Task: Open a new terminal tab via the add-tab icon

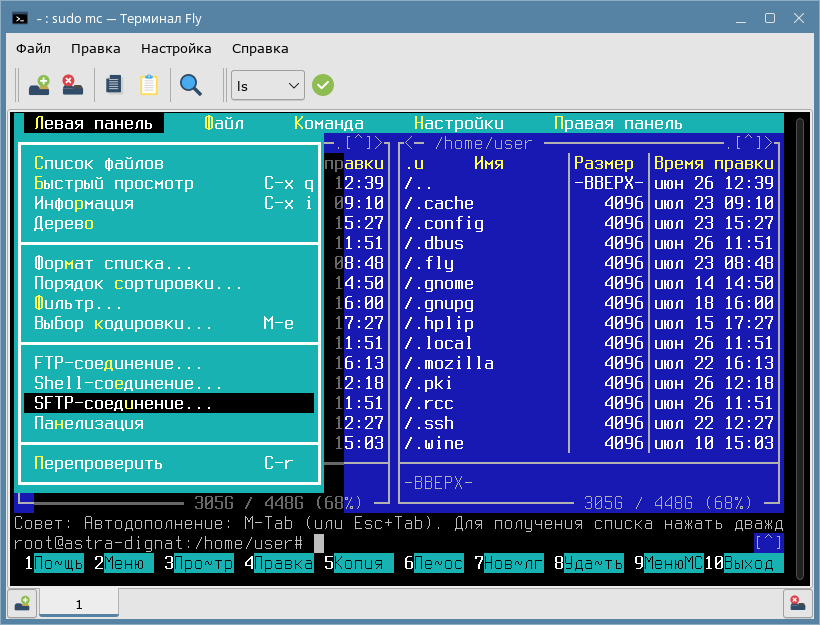Action: point(38,85)
